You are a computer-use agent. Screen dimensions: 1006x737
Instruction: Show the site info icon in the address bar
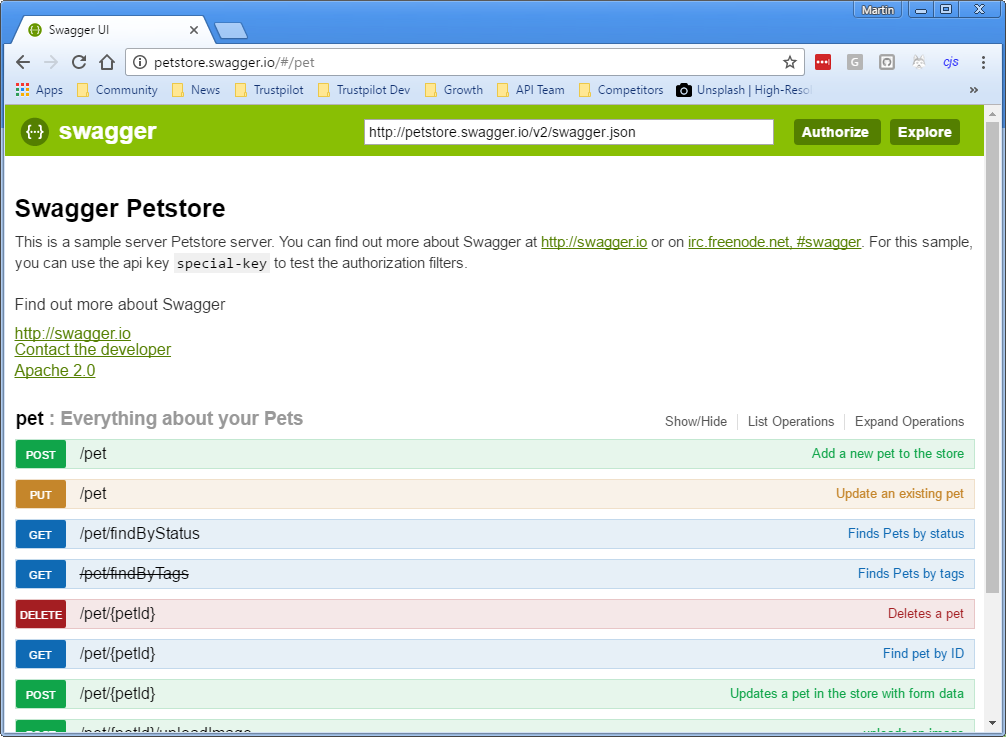pyautogui.click(x=139, y=62)
